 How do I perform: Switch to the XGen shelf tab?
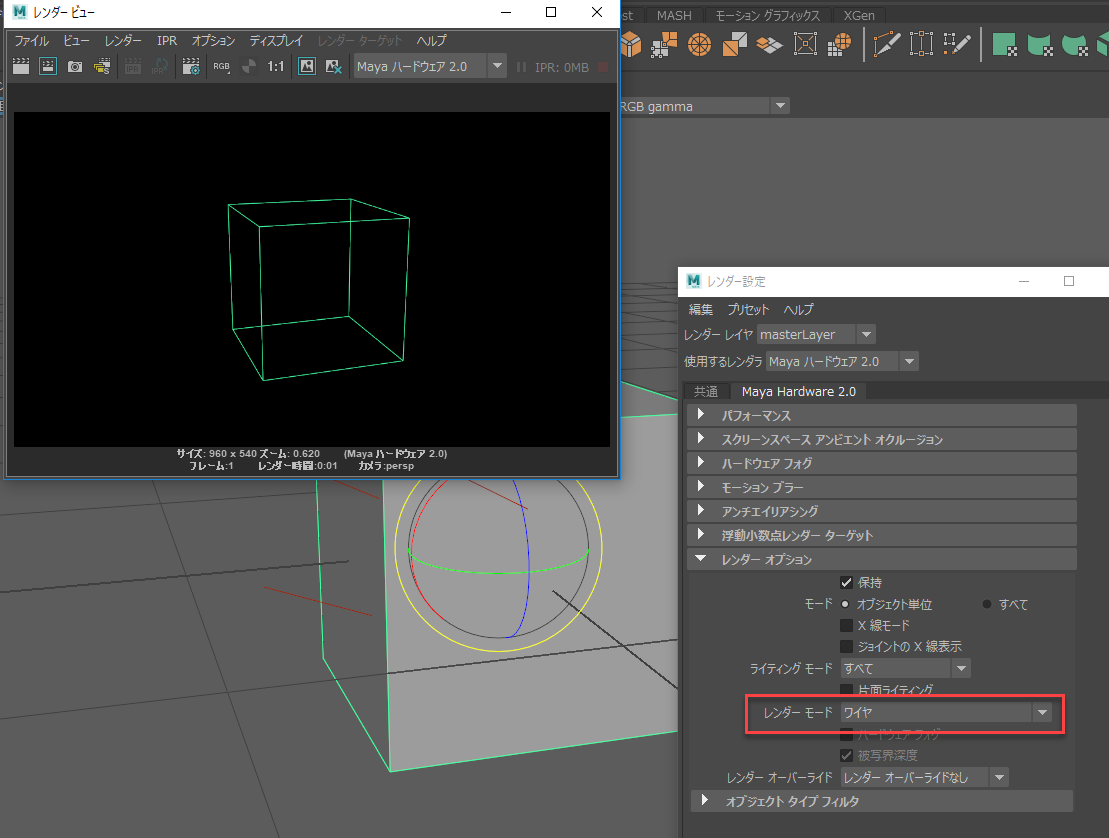tap(859, 16)
